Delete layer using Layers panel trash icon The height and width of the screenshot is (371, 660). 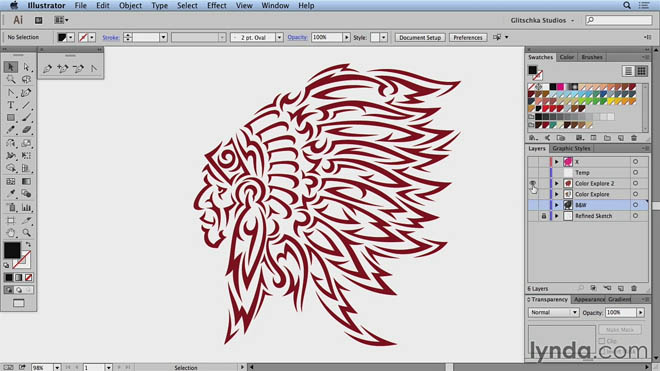pyautogui.click(x=634, y=288)
